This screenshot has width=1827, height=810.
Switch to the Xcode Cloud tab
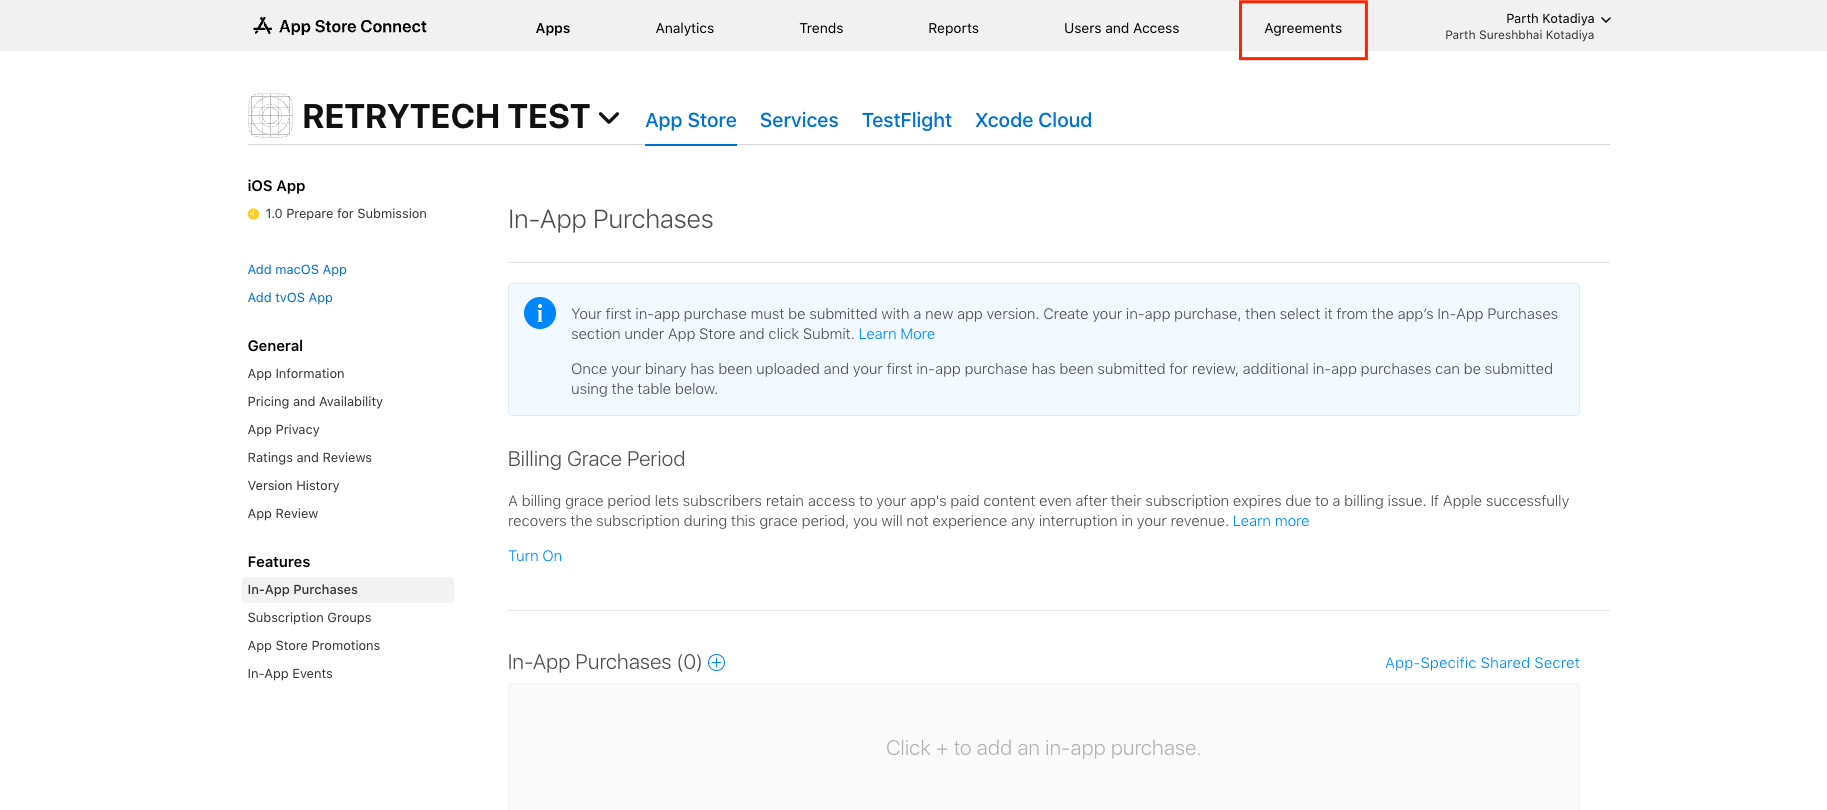[x=1033, y=120]
